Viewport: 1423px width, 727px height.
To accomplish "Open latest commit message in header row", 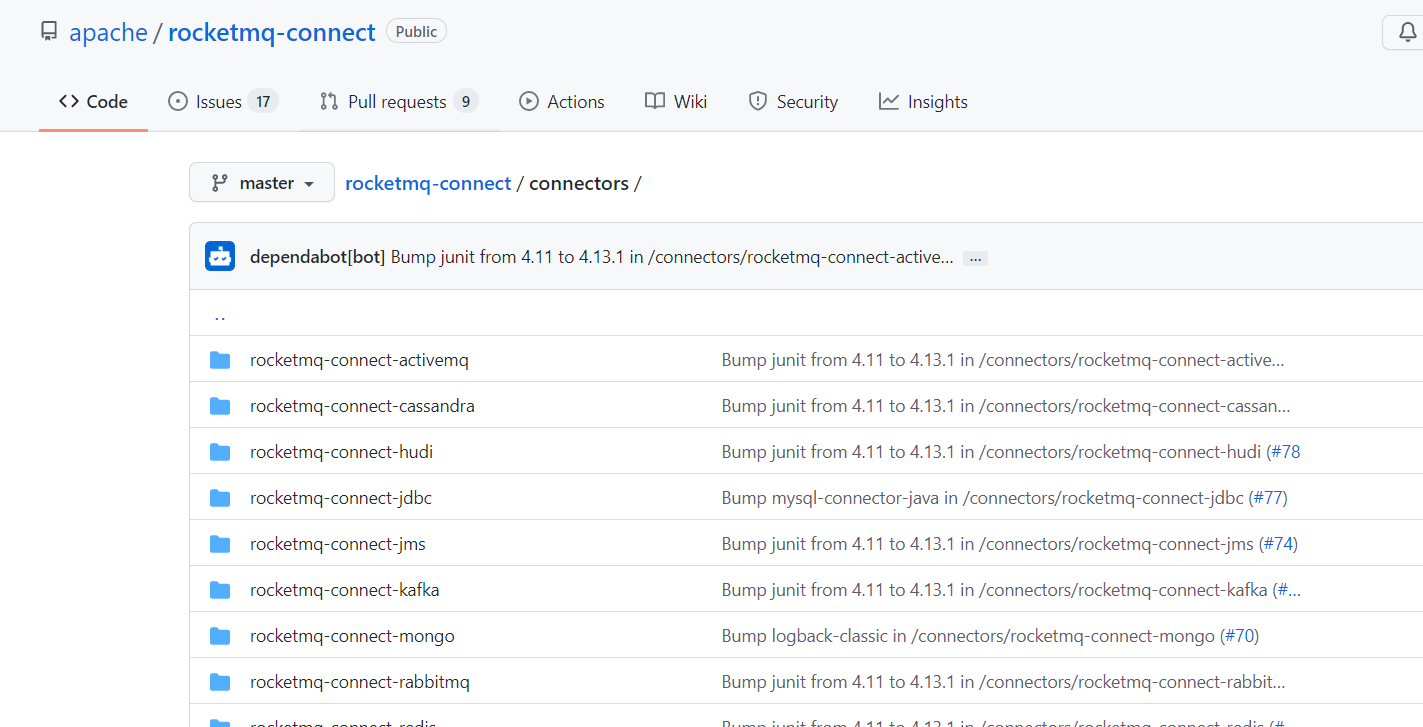I will coord(672,257).
